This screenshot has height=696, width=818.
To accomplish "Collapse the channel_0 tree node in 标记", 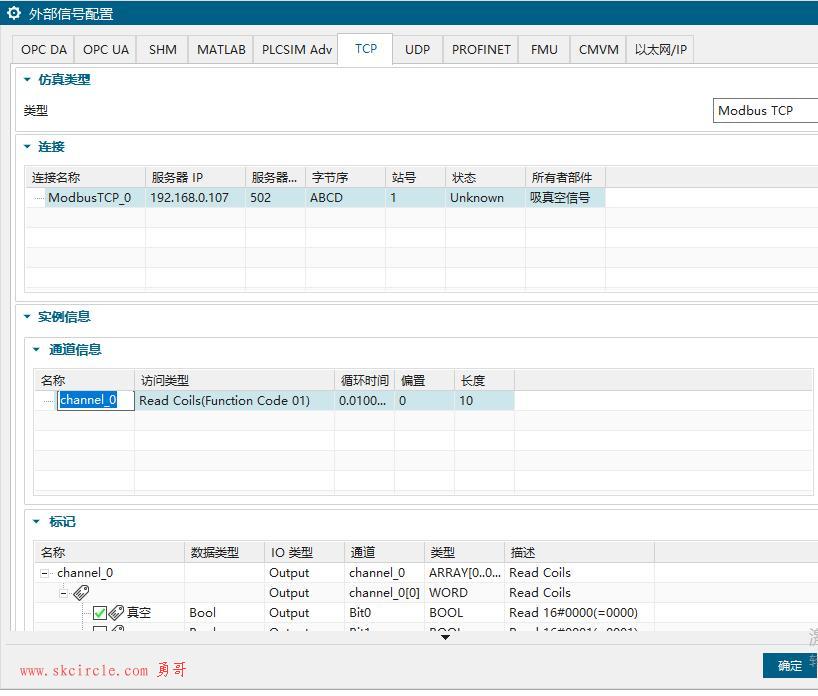I will pyautogui.click(x=45, y=573).
